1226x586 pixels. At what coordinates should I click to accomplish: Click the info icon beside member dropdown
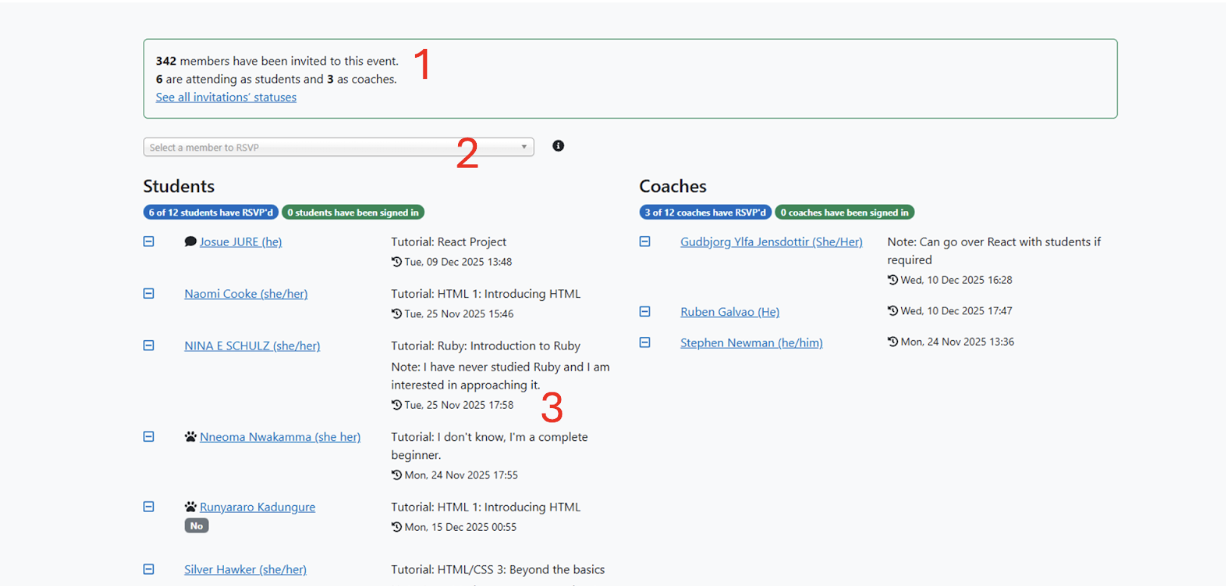tap(558, 146)
